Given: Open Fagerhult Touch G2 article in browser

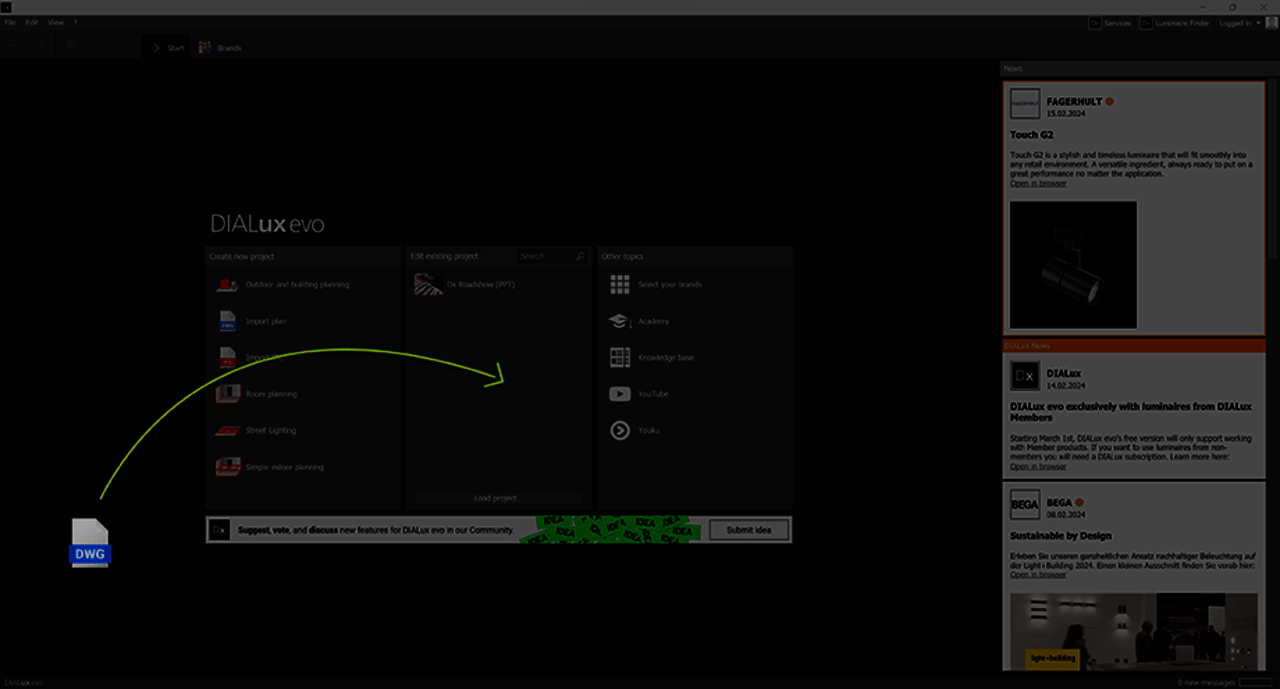Looking at the screenshot, I should [x=1037, y=184].
